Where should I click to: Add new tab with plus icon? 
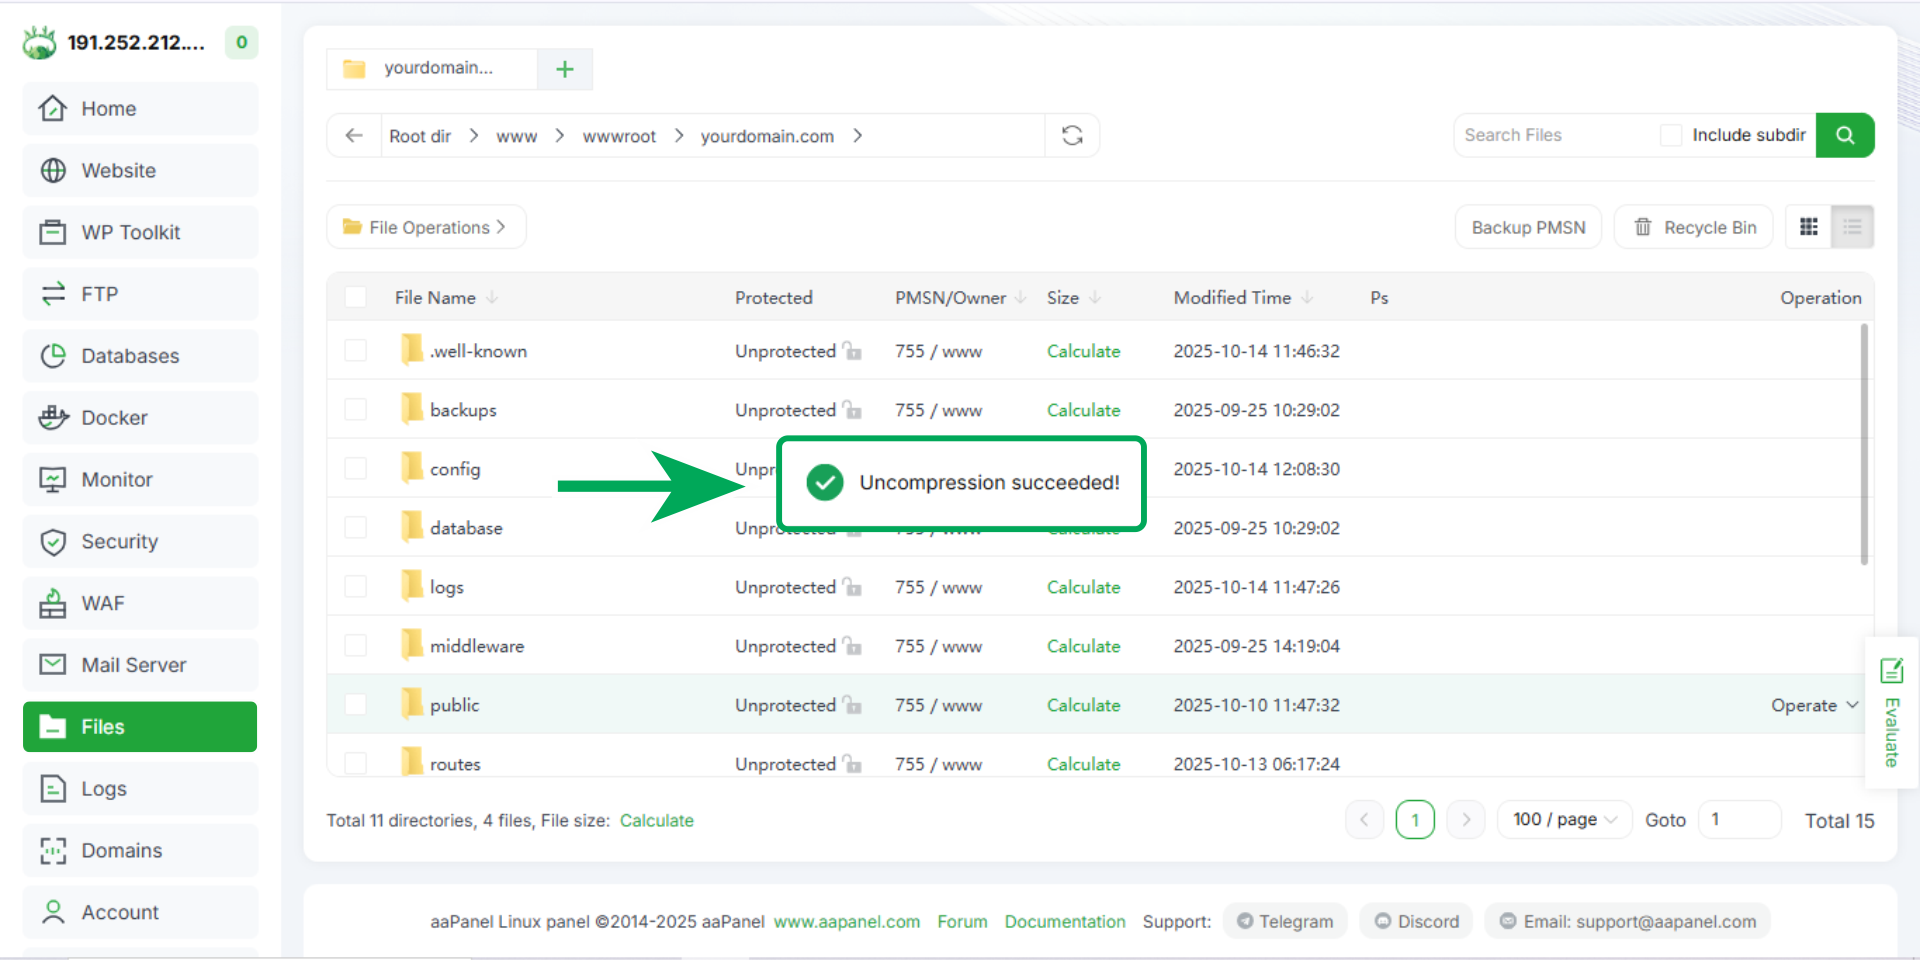(565, 69)
